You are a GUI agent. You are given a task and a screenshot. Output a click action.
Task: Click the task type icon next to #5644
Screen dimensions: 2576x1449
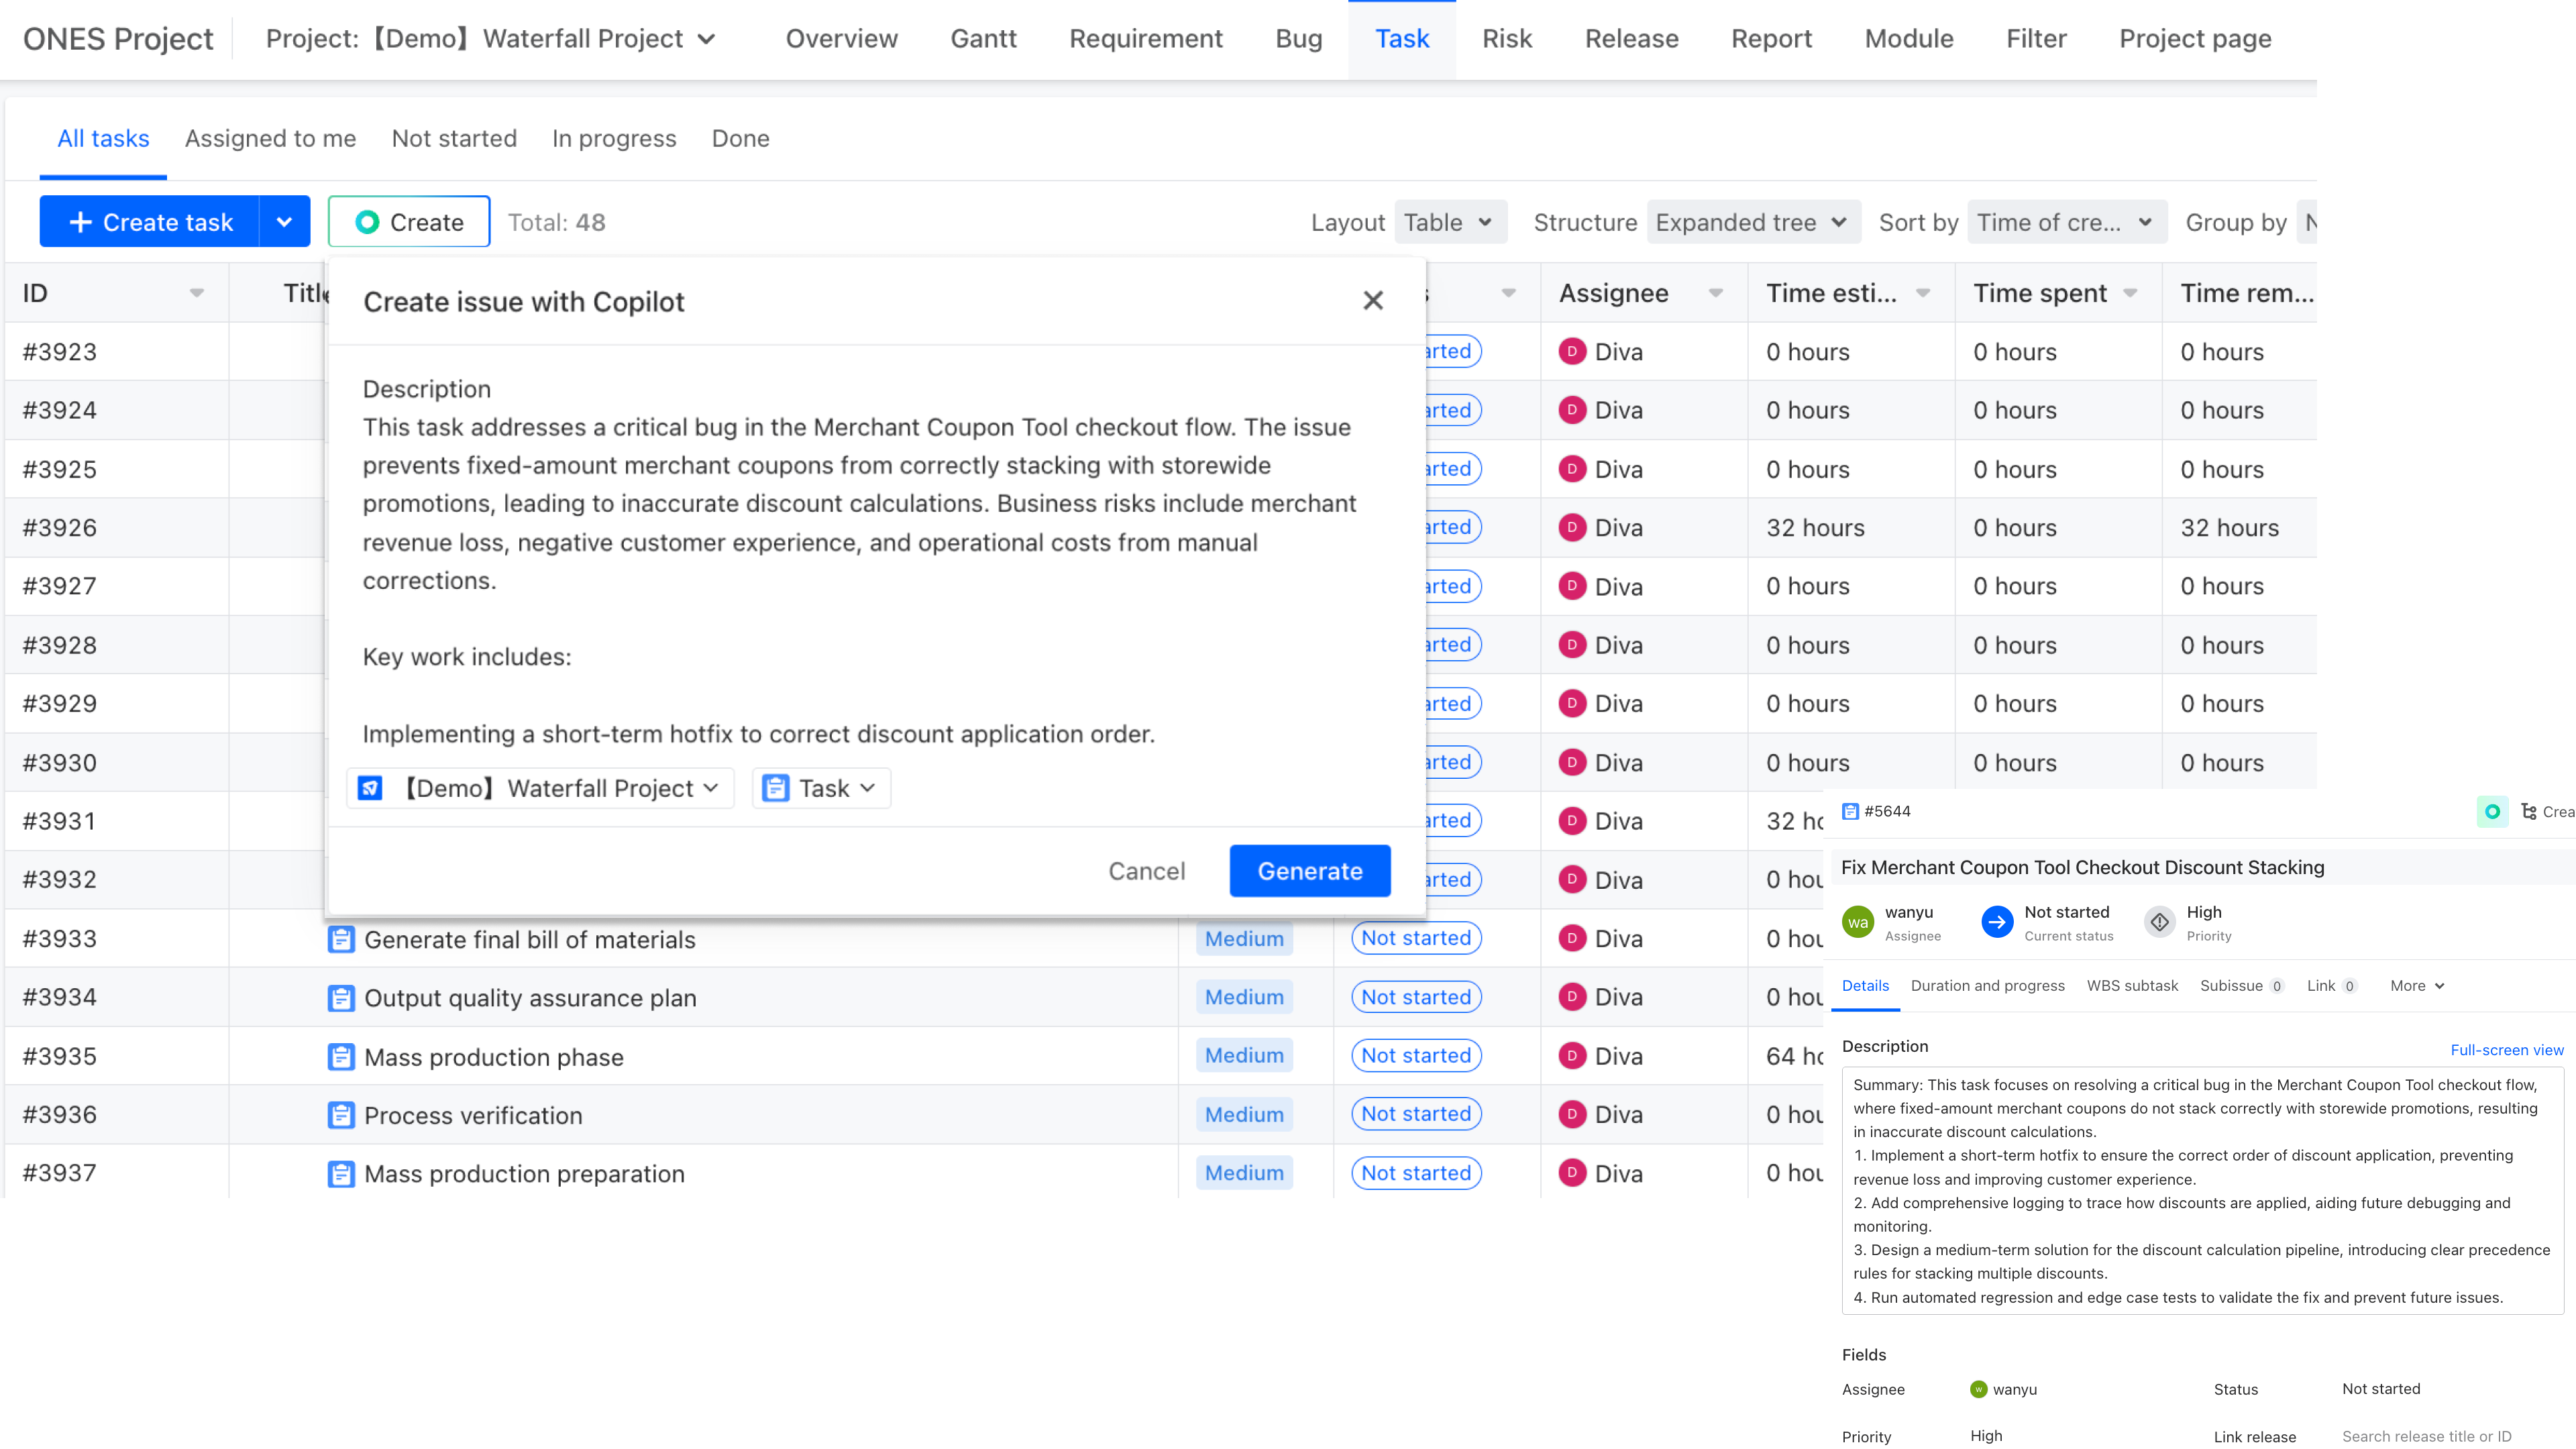pyautogui.click(x=1850, y=811)
